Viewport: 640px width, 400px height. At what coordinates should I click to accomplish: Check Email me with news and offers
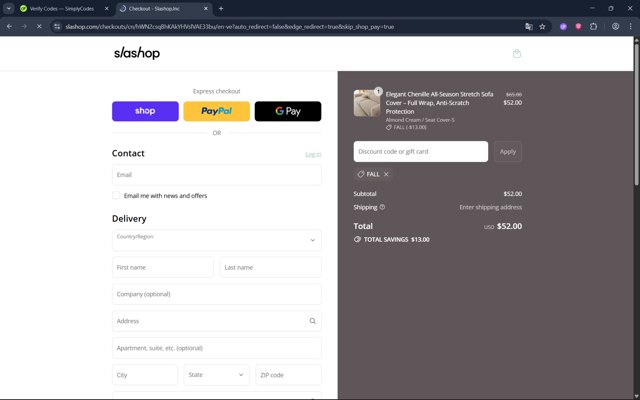116,196
